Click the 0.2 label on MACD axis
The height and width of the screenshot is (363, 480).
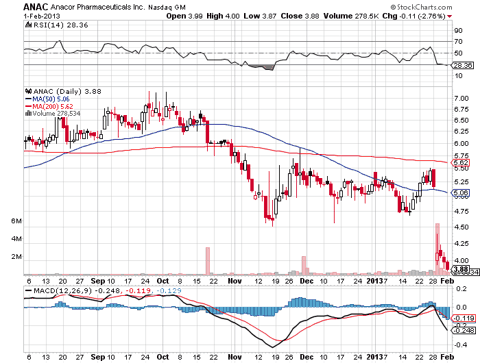[x=462, y=289]
